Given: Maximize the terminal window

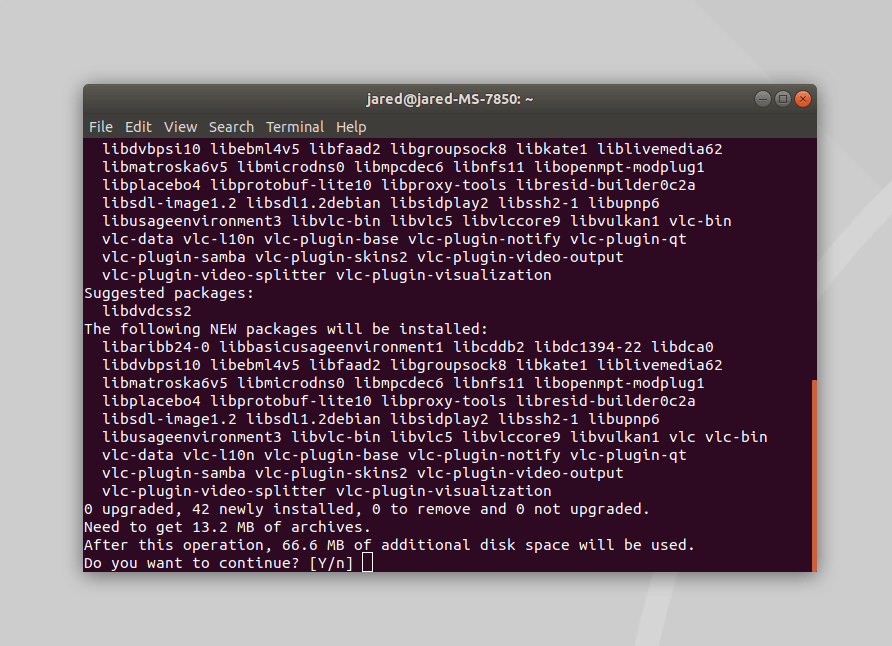Looking at the screenshot, I should coord(783,99).
